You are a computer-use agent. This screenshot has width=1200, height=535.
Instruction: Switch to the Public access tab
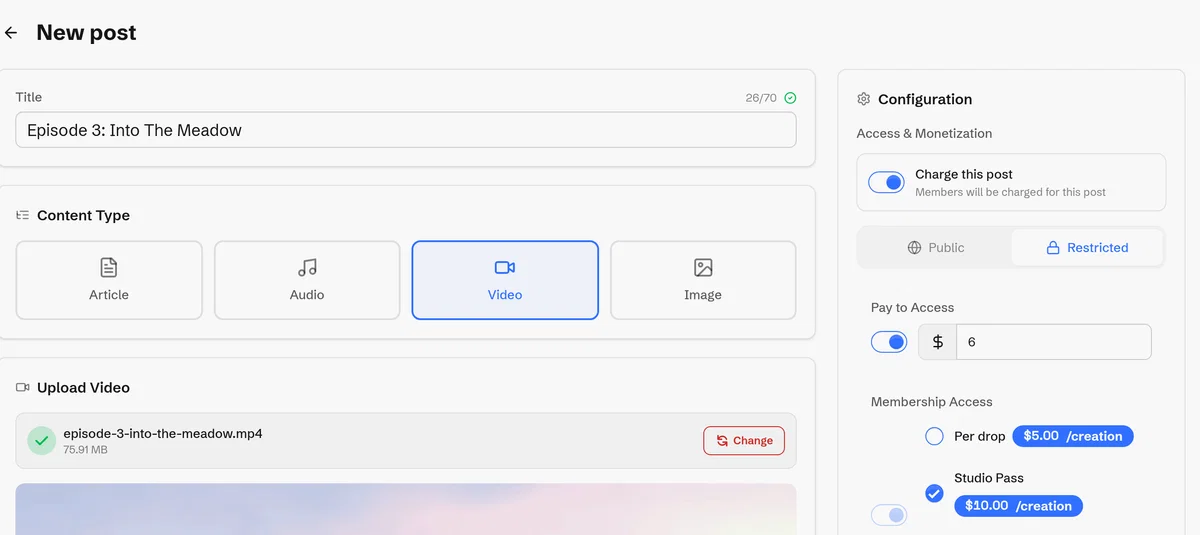coord(935,247)
